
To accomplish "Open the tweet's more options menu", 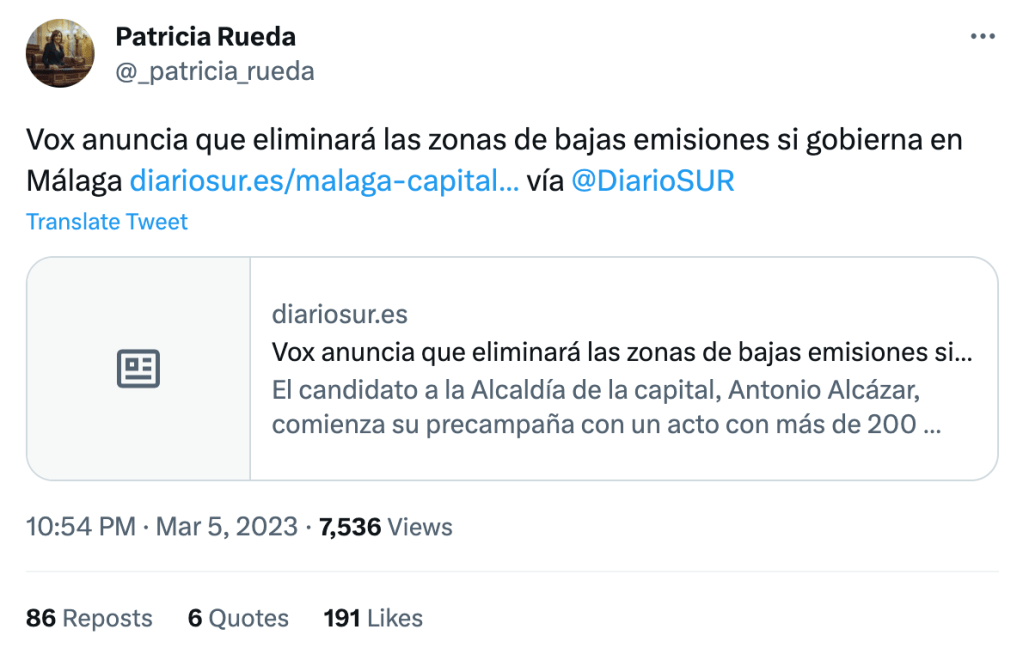I will tap(983, 37).
